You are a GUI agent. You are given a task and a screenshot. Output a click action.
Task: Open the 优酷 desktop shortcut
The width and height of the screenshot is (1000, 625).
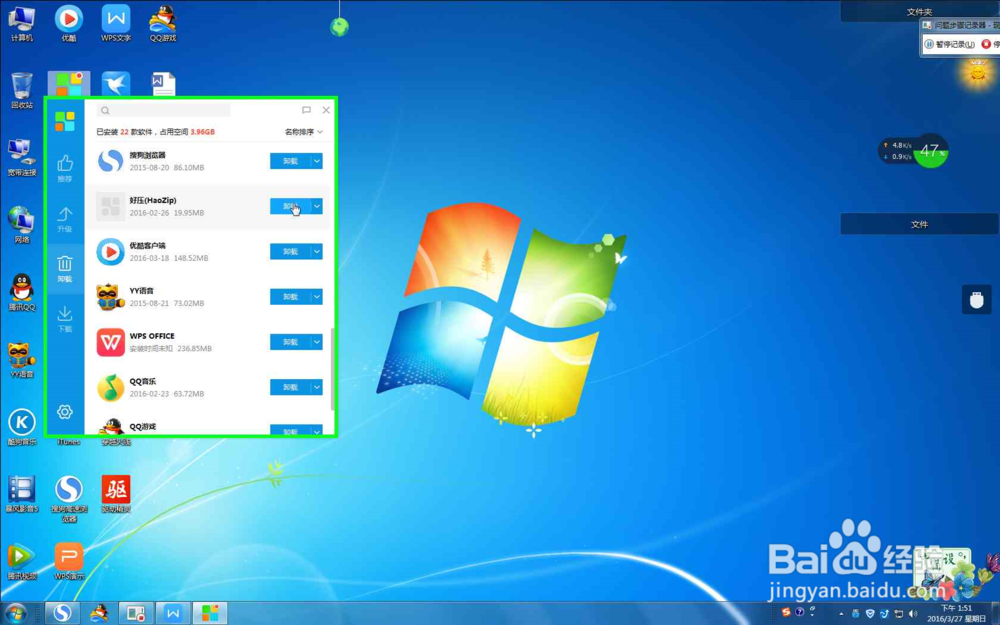[69, 24]
